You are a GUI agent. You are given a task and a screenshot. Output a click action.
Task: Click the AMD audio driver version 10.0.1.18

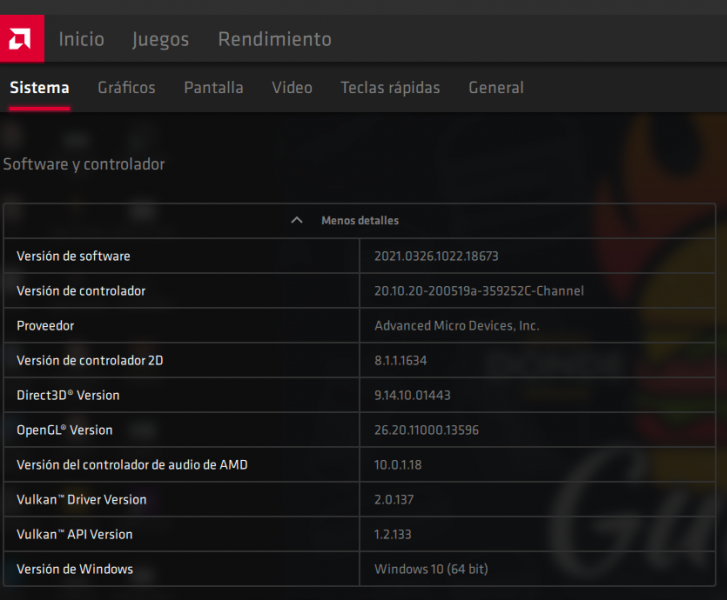[x=398, y=465]
